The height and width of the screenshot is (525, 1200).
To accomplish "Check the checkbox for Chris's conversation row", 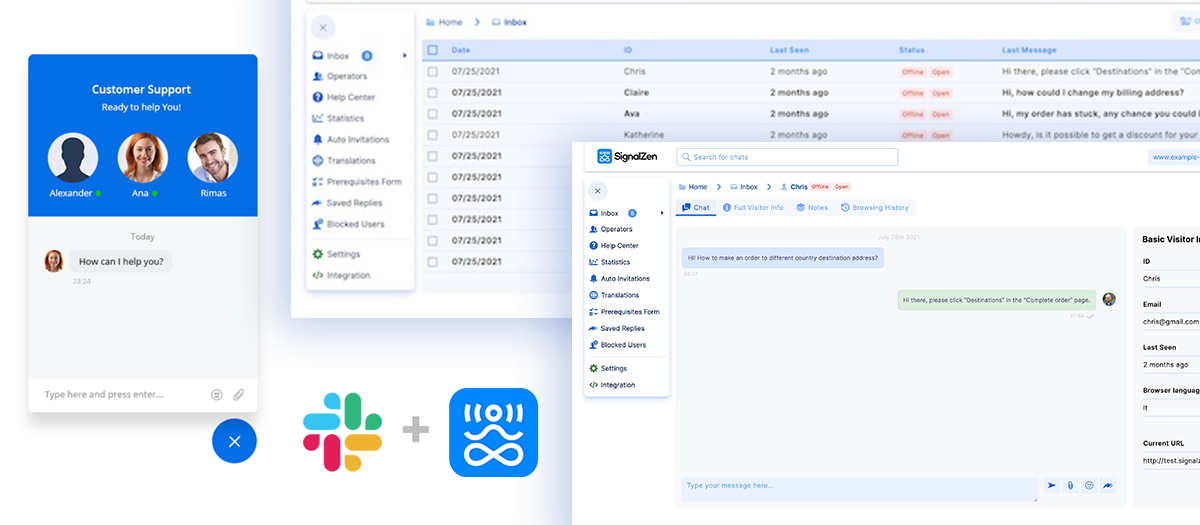I will coord(432,72).
